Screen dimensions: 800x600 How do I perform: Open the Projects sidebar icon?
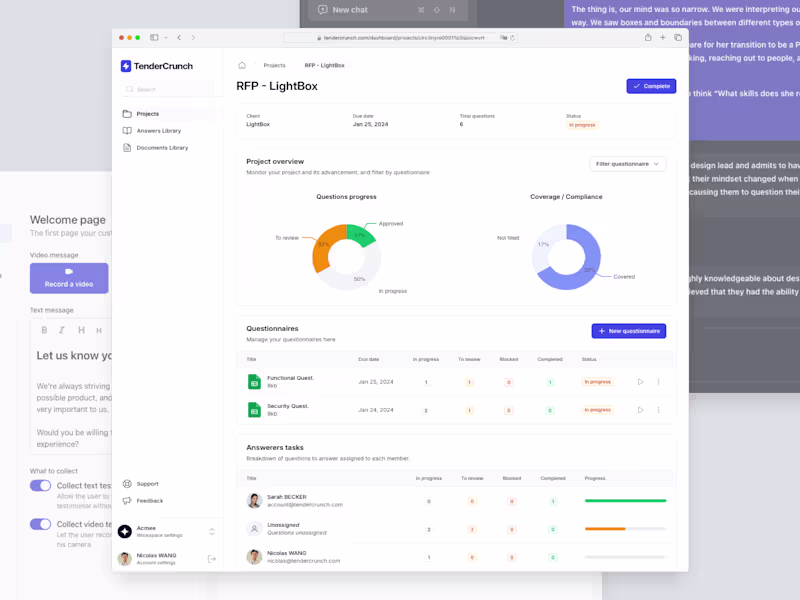(127, 113)
